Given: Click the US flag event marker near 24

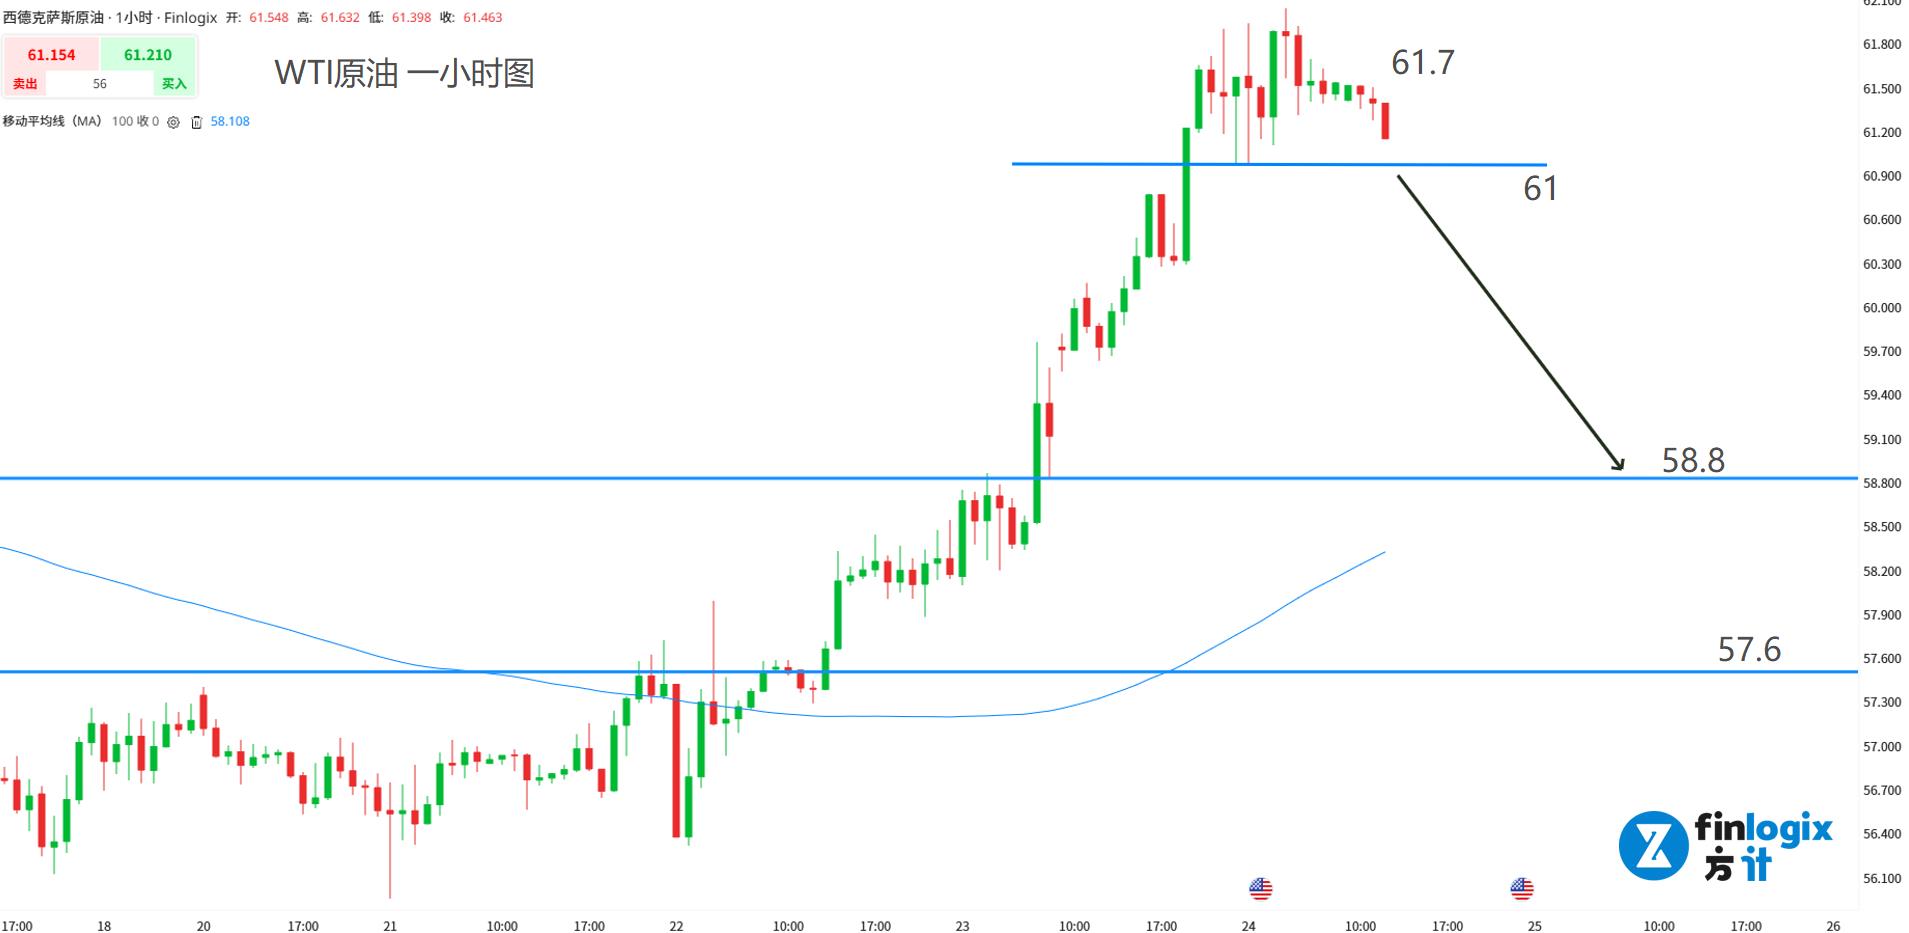Looking at the screenshot, I should point(1260,888).
